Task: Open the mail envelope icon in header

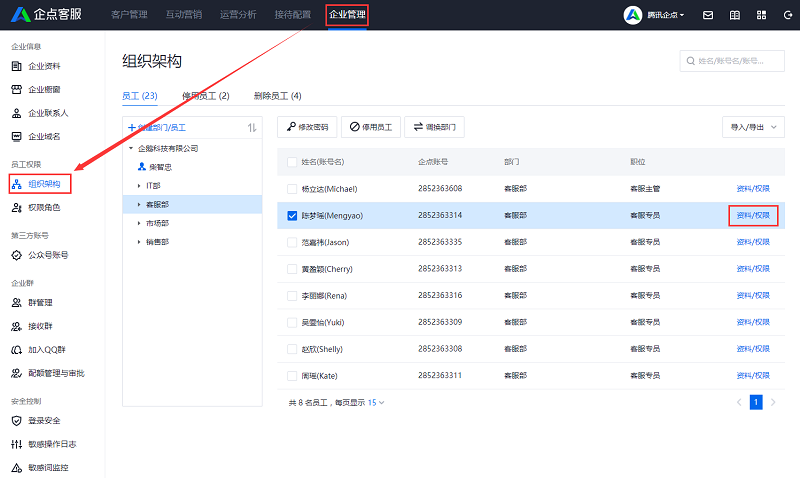Action: point(708,15)
